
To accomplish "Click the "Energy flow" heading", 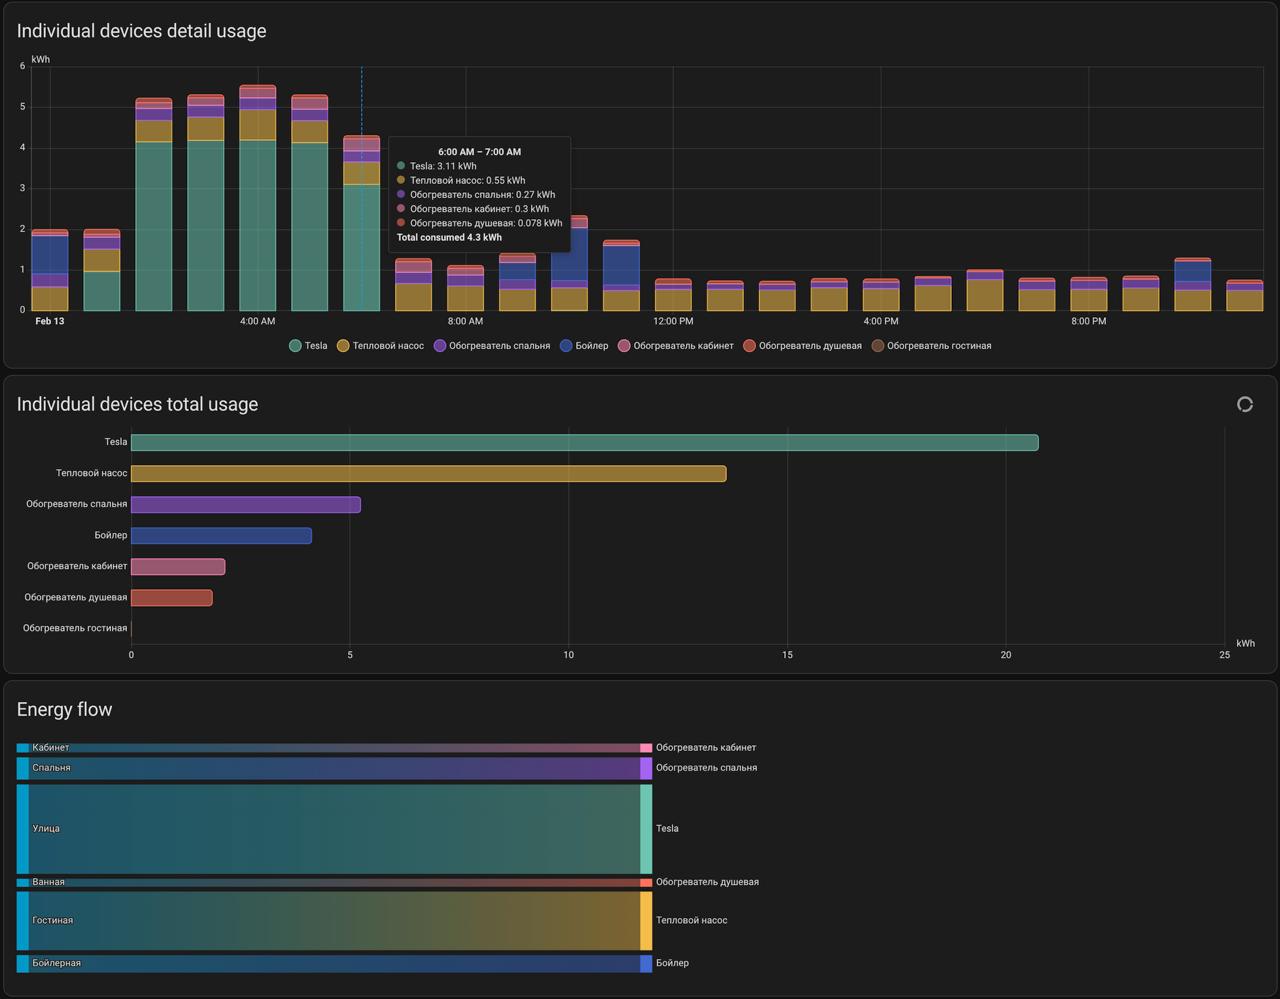I will 65,709.
